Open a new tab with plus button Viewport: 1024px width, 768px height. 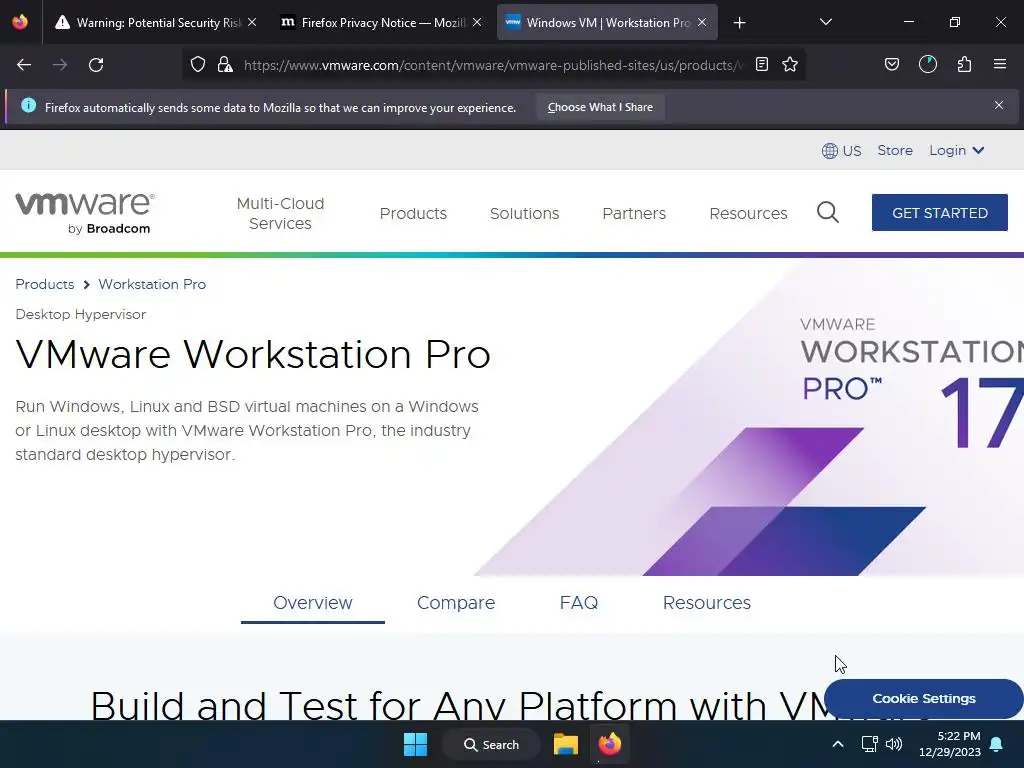(739, 23)
